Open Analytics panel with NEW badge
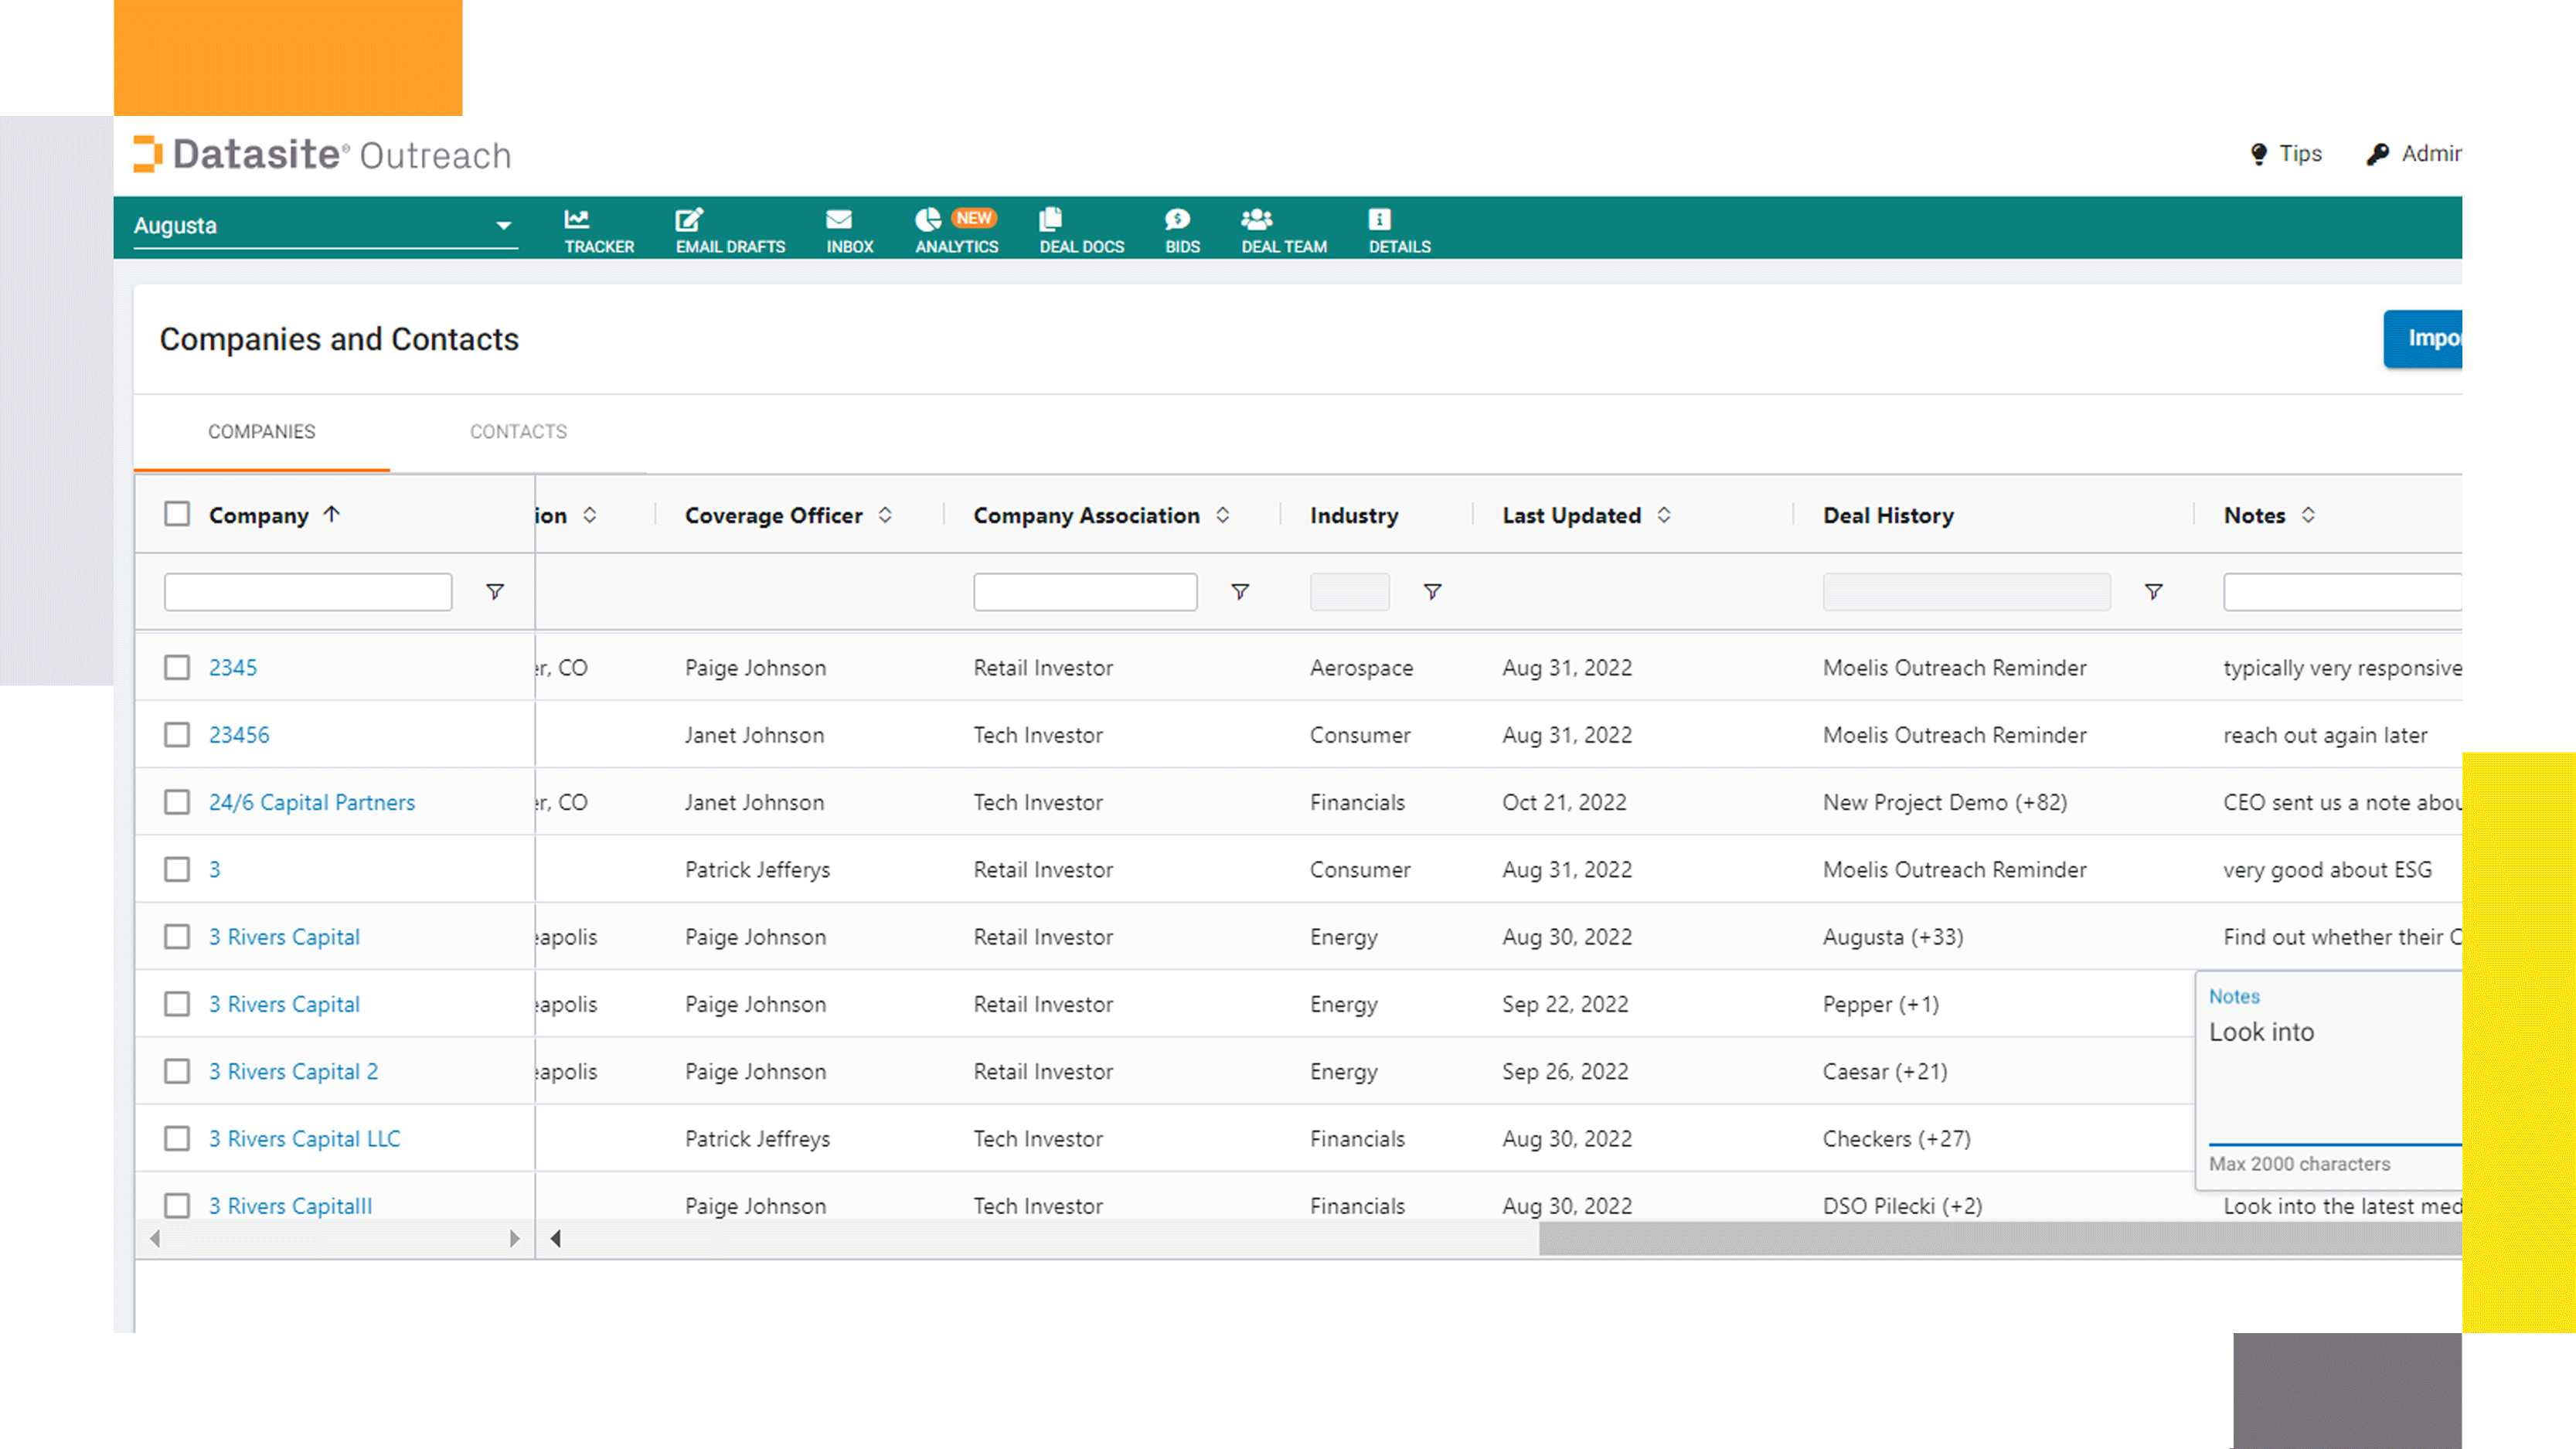Screen dimensions: 2576x1449 pos(955,226)
